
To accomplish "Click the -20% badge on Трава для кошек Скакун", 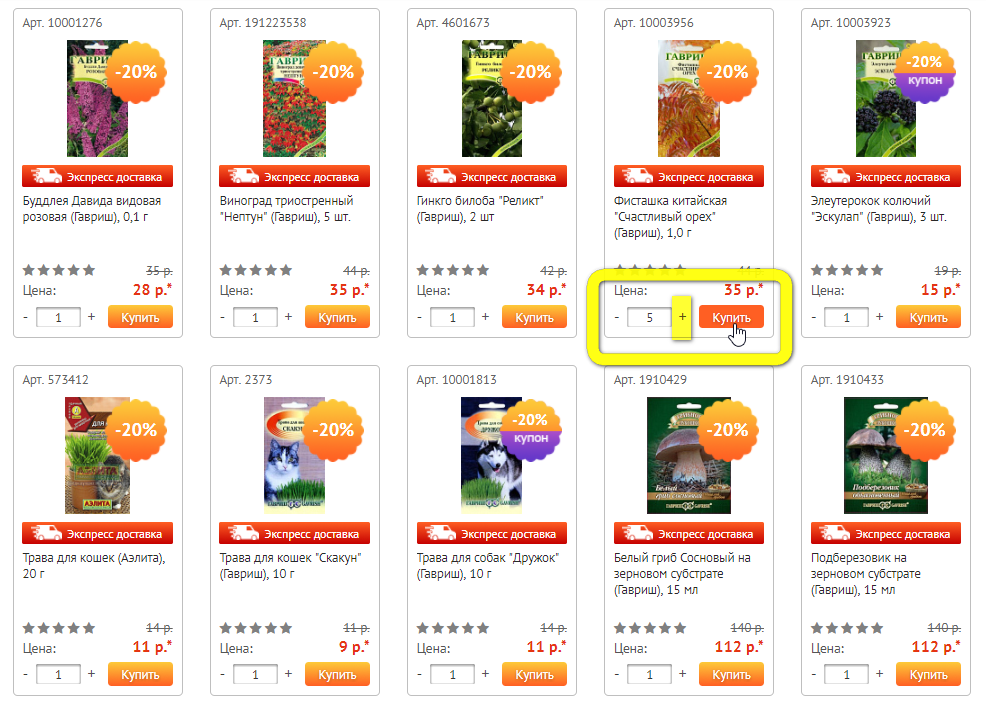I will [335, 430].
